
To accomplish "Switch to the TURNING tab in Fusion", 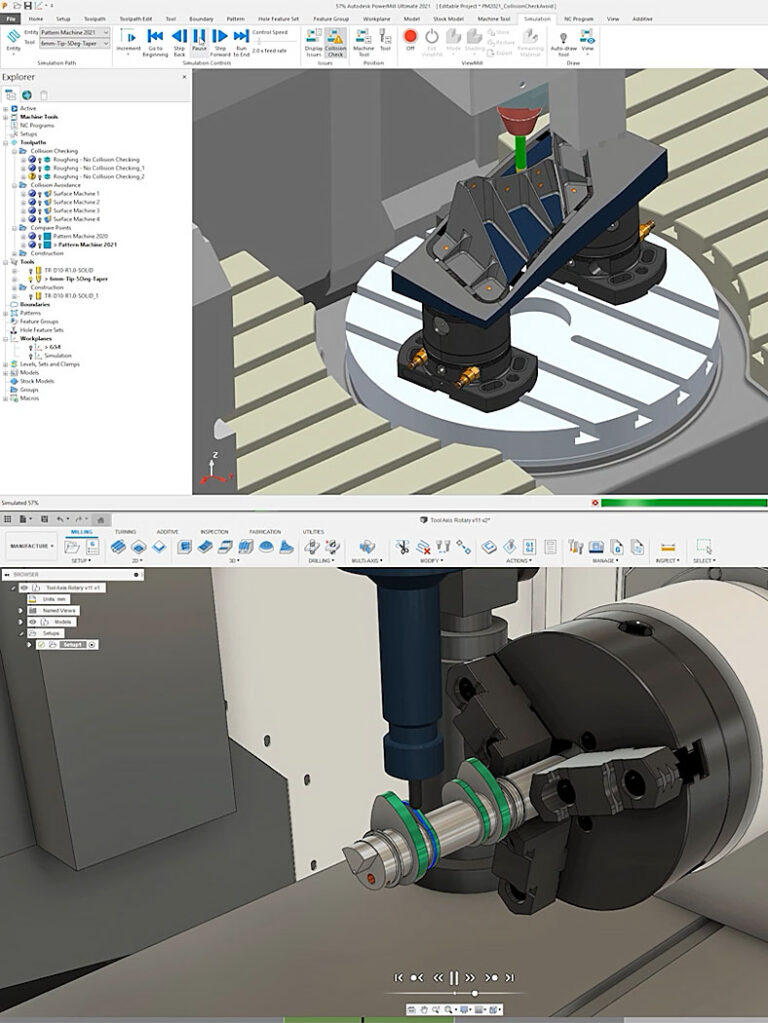I will point(125,532).
